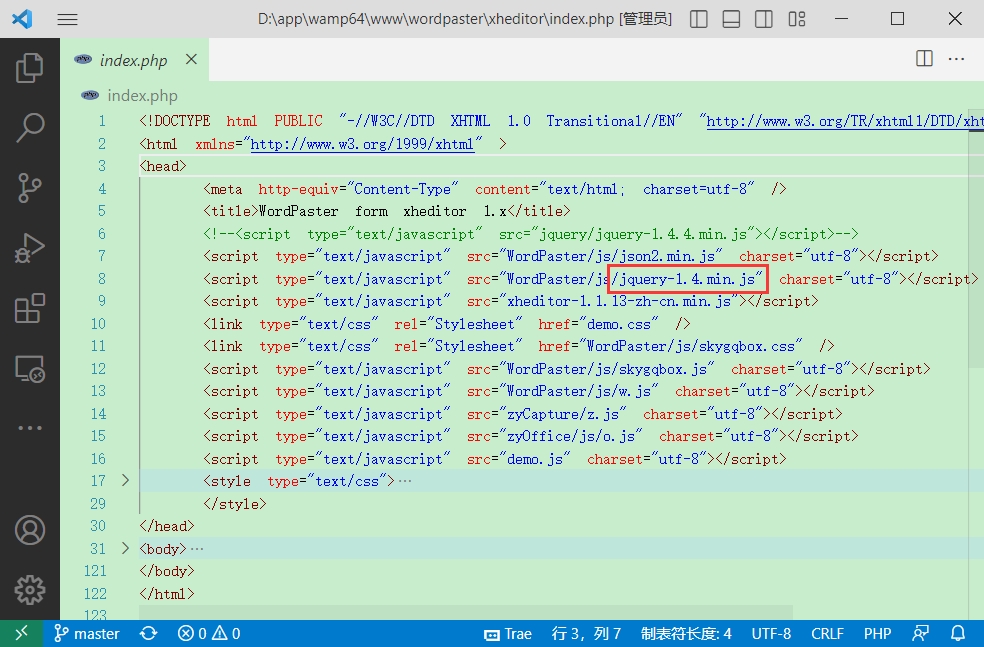Open the Extensions view
This screenshot has height=647, width=984.
[30, 308]
